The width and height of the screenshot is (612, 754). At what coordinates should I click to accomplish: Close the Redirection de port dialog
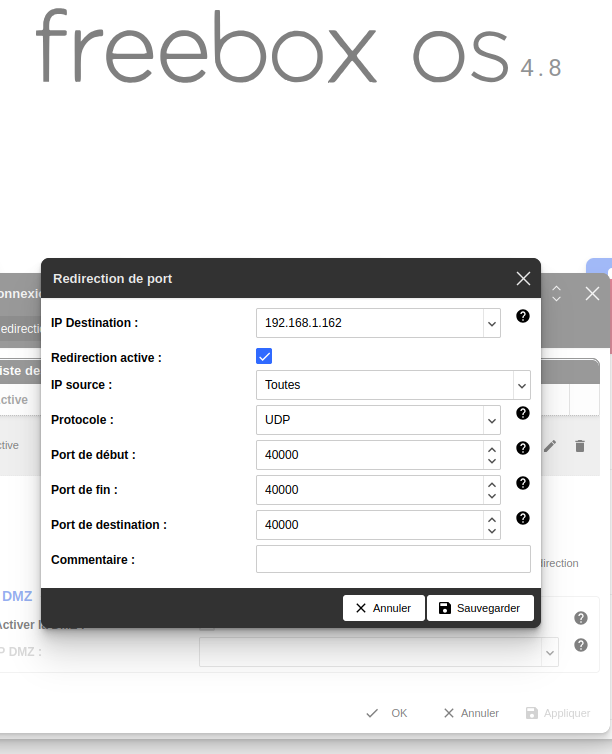click(x=523, y=278)
